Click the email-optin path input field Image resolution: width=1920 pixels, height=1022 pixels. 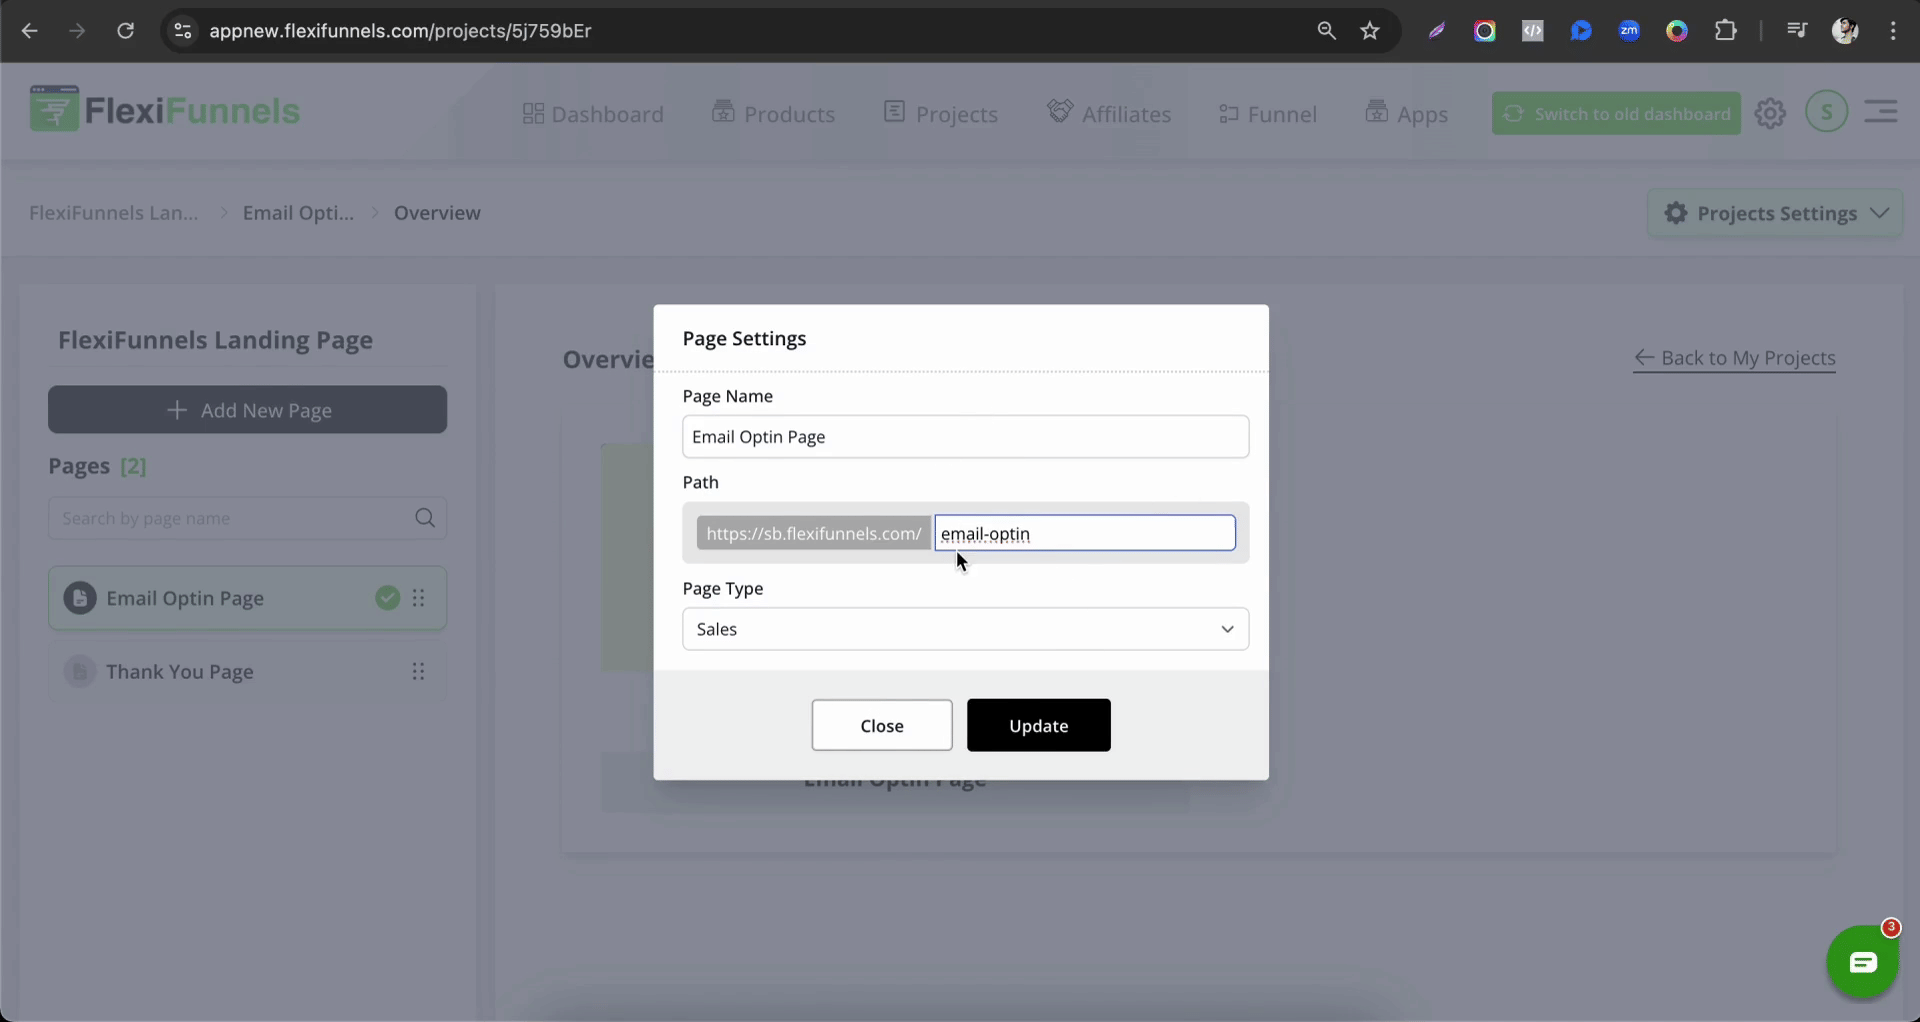(x=1085, y=533)
